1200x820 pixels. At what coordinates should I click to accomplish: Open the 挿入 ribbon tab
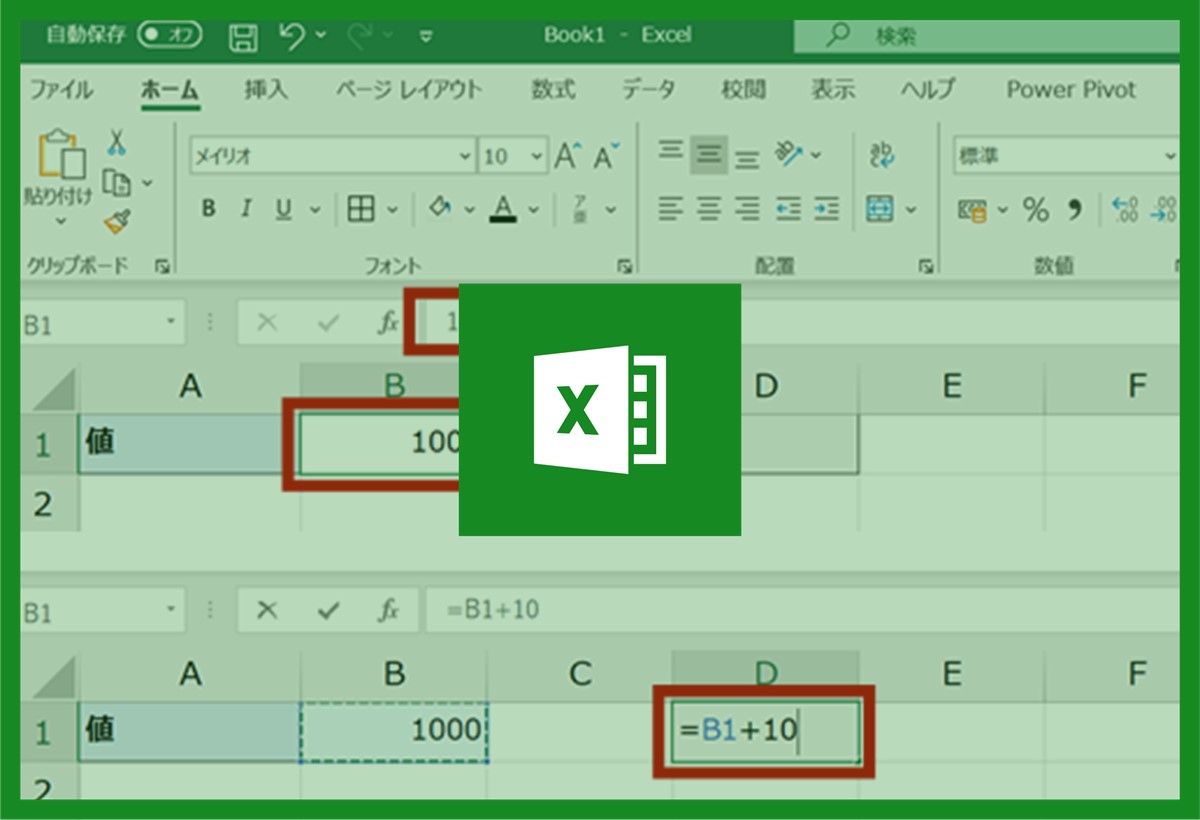[266, 89]
